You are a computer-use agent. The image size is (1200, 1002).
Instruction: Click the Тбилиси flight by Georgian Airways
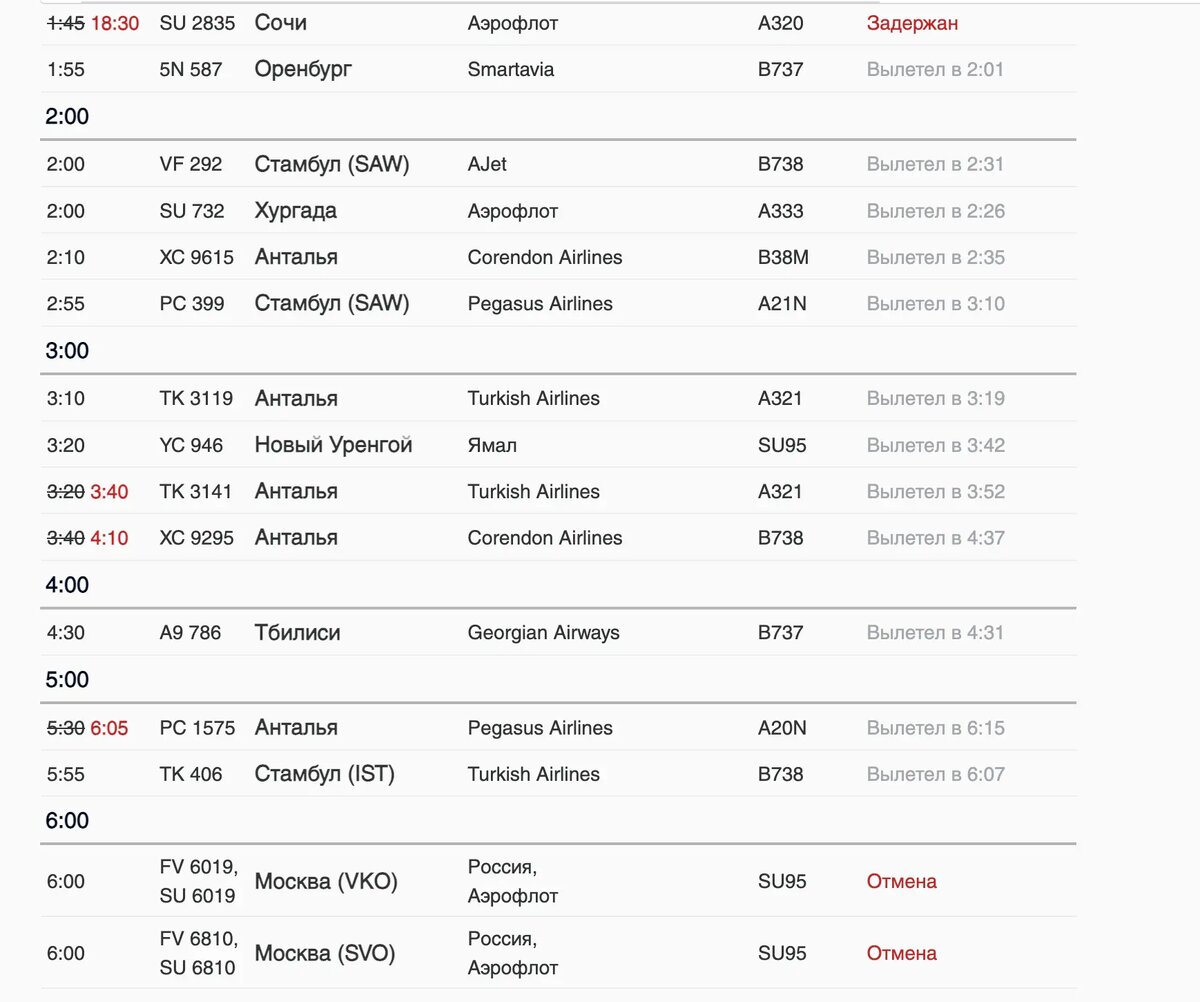coord(559,632)
